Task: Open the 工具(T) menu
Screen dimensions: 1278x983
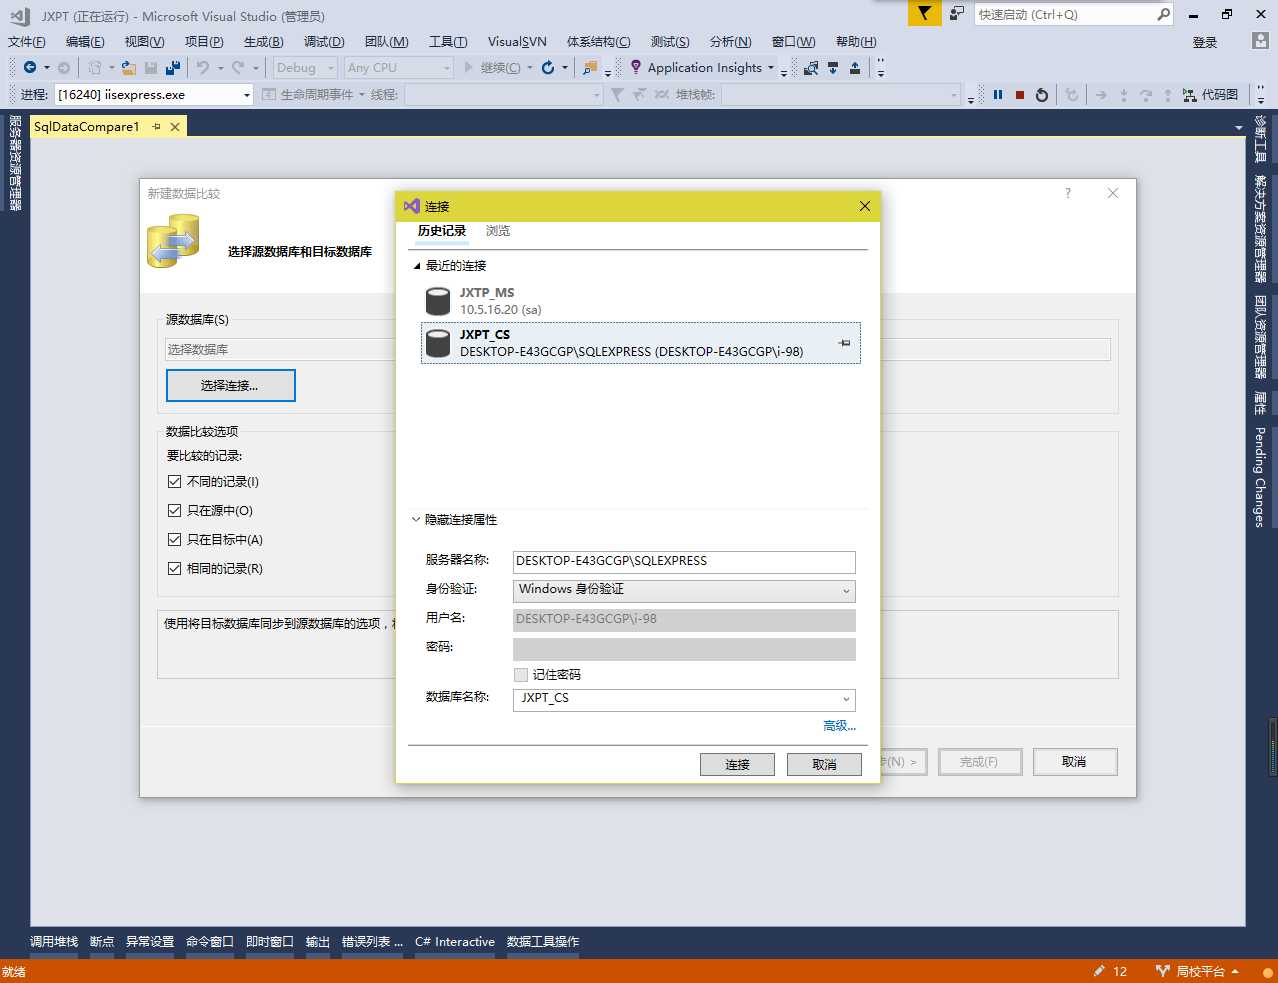Action: [x=448, y=42]
